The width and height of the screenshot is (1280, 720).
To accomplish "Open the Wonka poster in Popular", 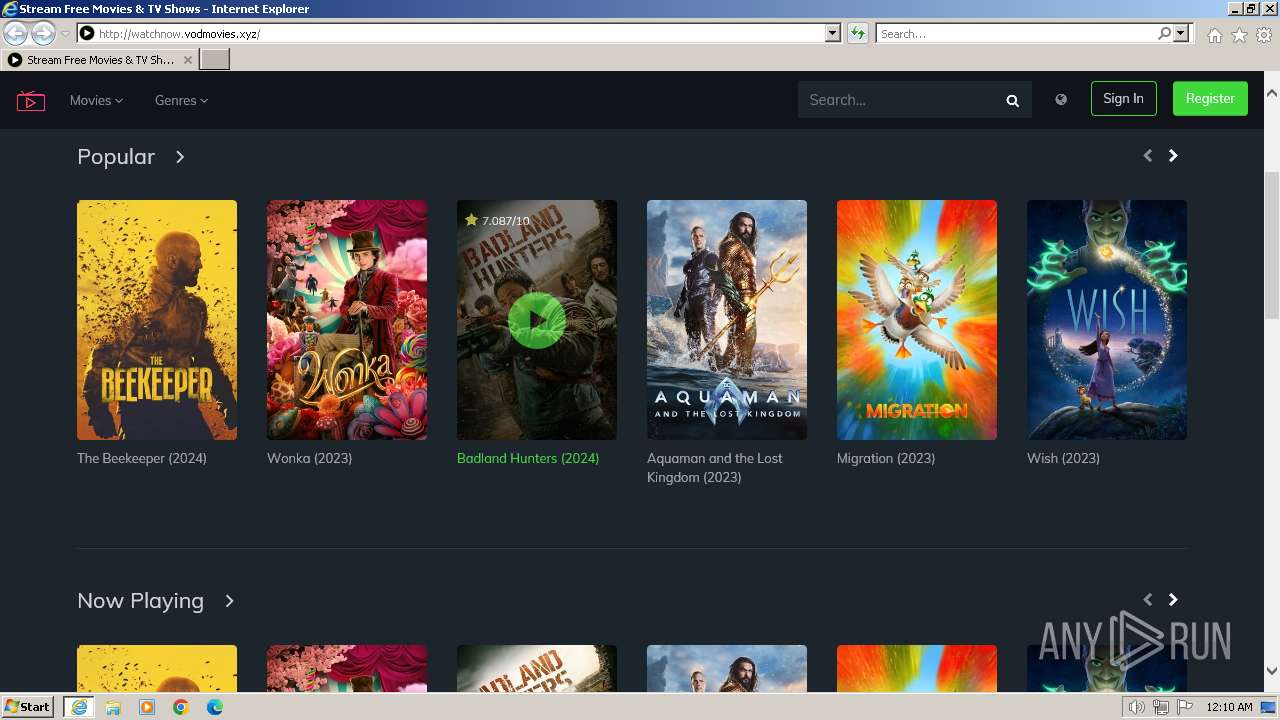I will 347,320.
